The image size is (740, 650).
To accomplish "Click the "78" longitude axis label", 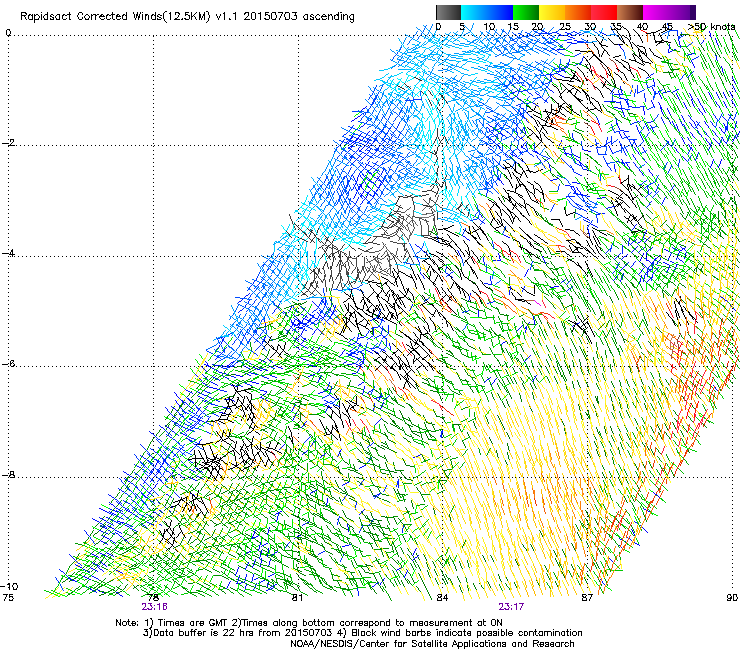I will click(x=152, y=598).
